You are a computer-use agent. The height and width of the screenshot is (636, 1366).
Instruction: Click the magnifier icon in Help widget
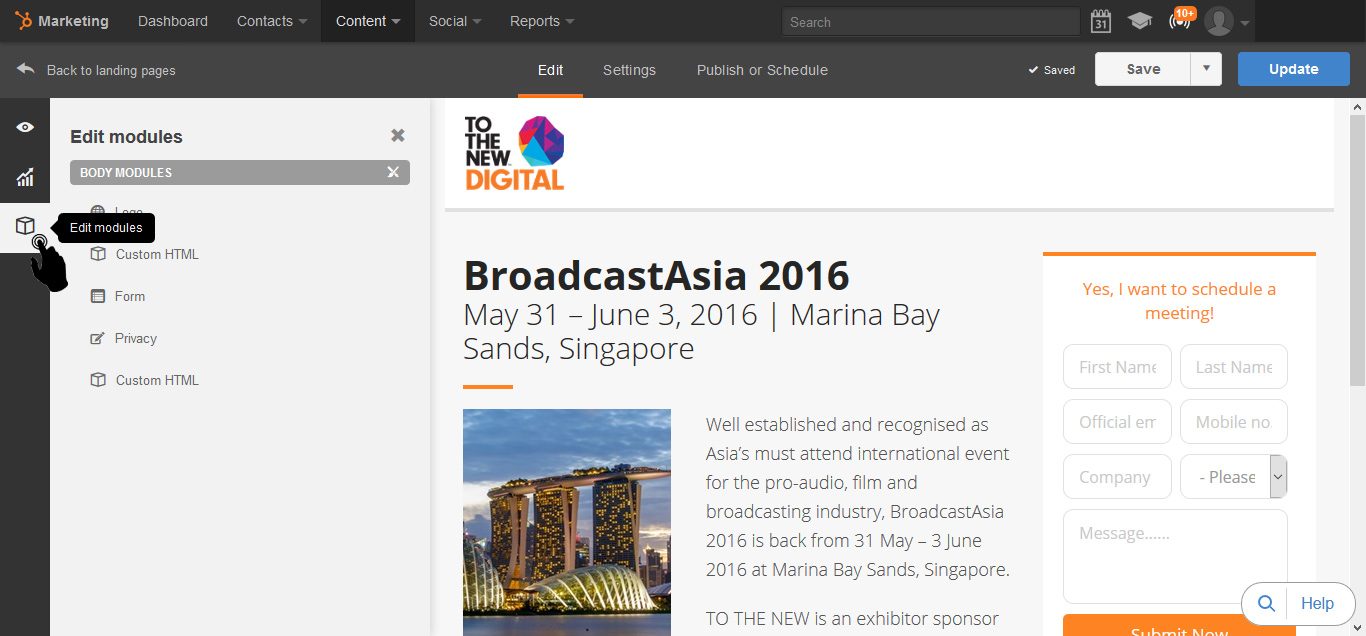[x=1266, y=603]
